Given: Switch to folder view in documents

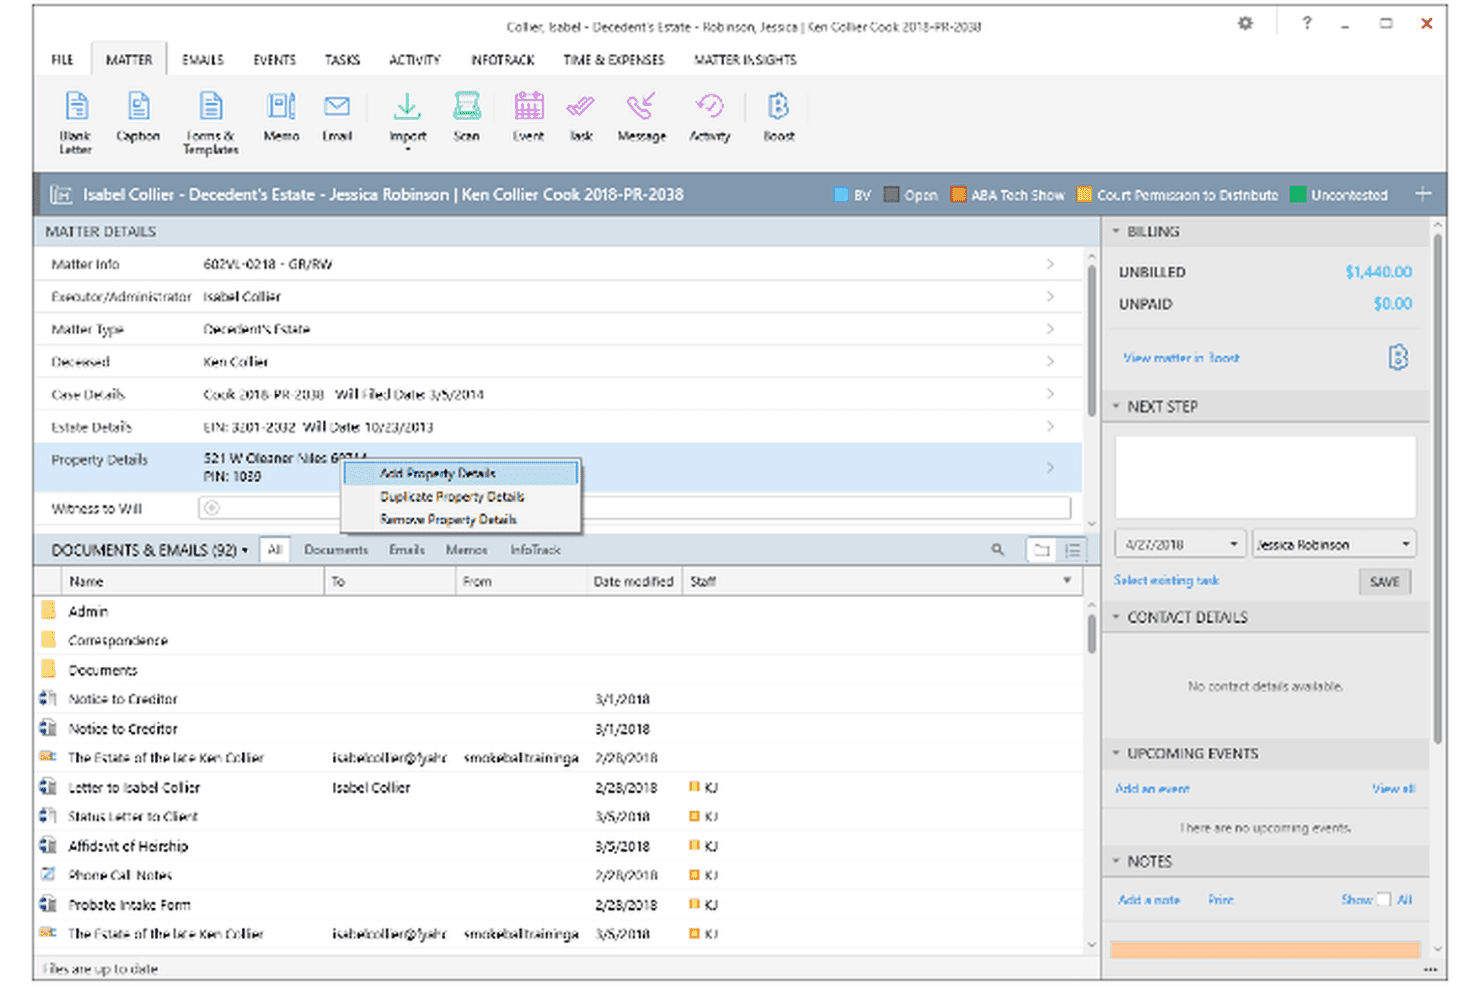Looking at the screenshot, I should click(1042, 550).
